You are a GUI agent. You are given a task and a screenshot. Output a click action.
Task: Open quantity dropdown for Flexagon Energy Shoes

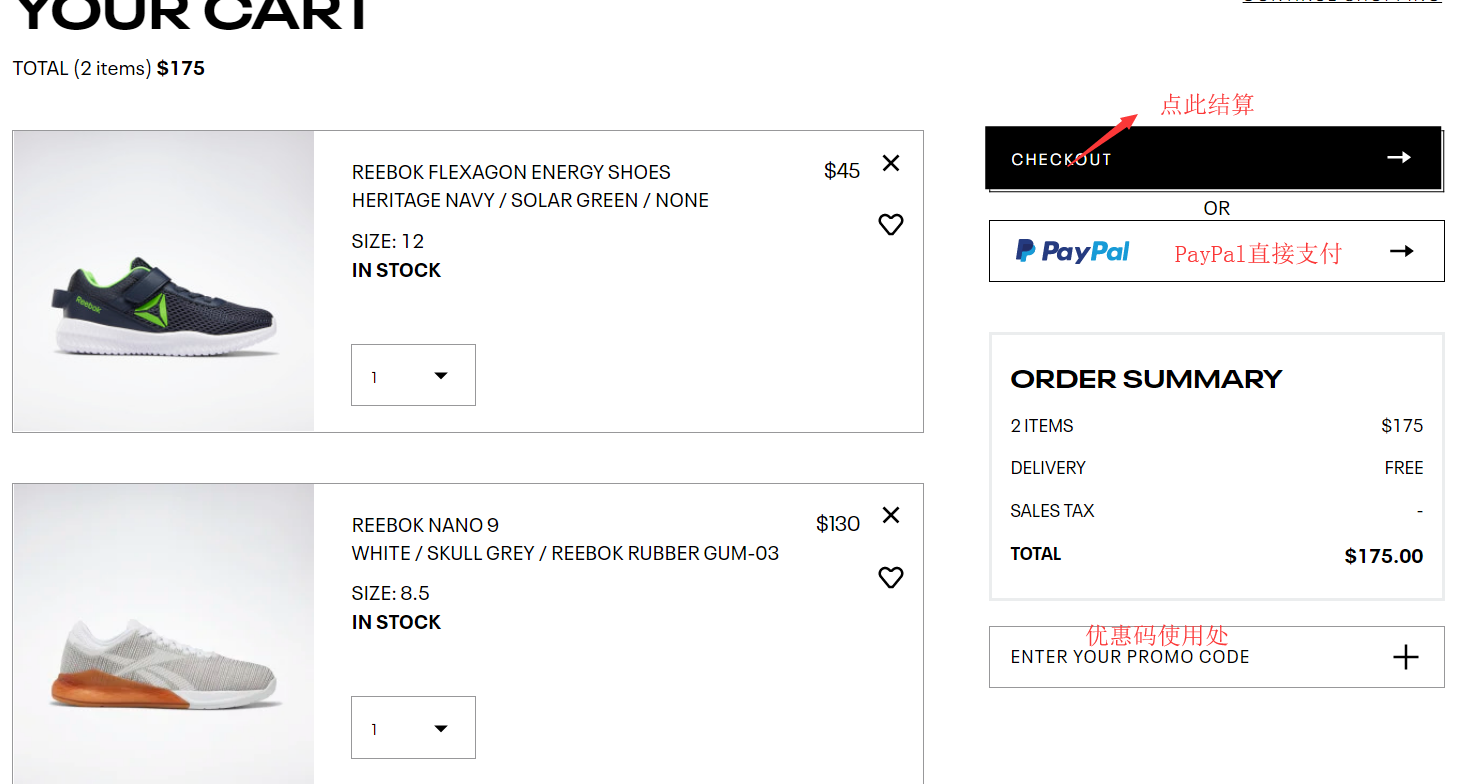[413, 375]
